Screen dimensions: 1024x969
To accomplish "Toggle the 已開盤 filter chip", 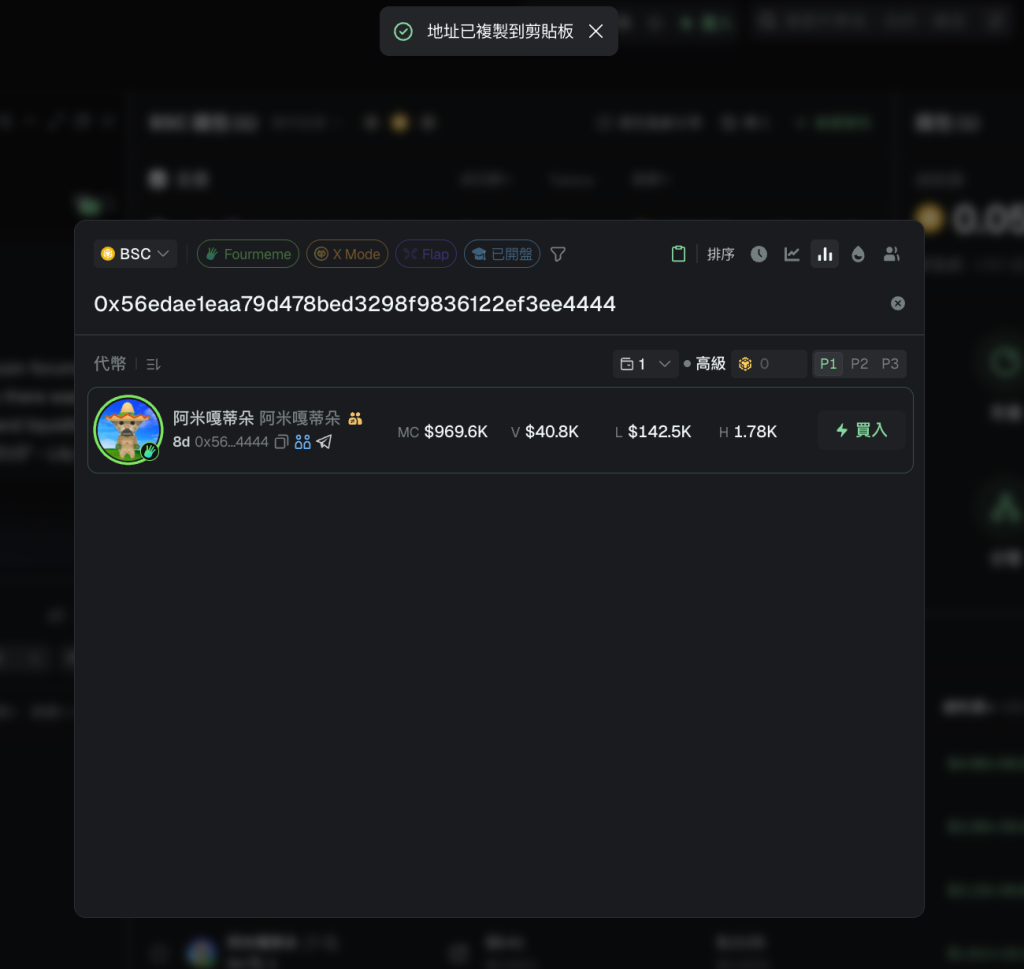I will pyautogui.click(x=502, y=254).
